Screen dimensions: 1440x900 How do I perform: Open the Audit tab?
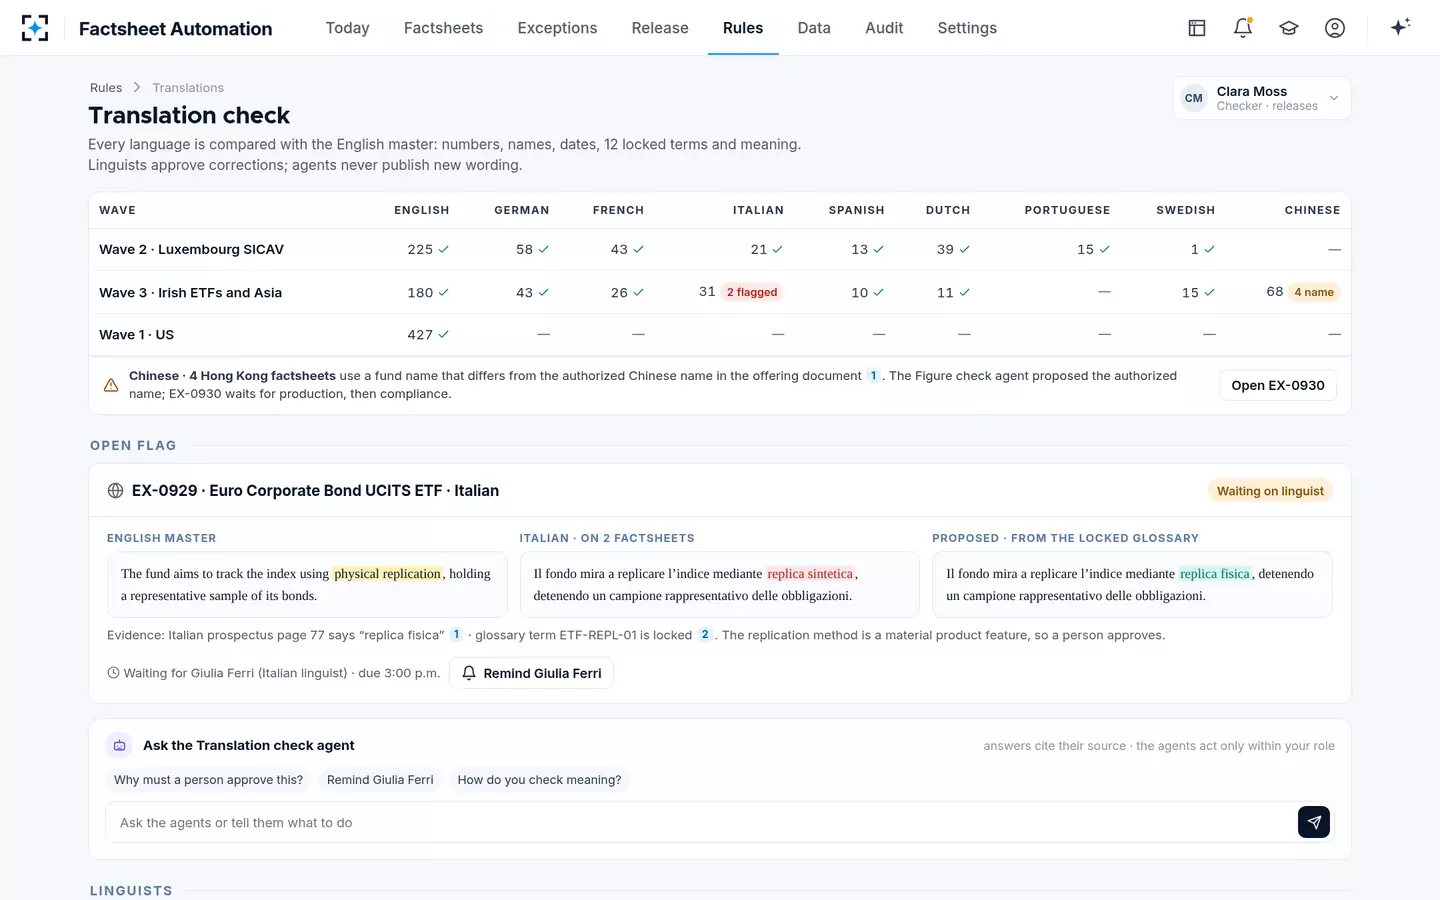884,28
